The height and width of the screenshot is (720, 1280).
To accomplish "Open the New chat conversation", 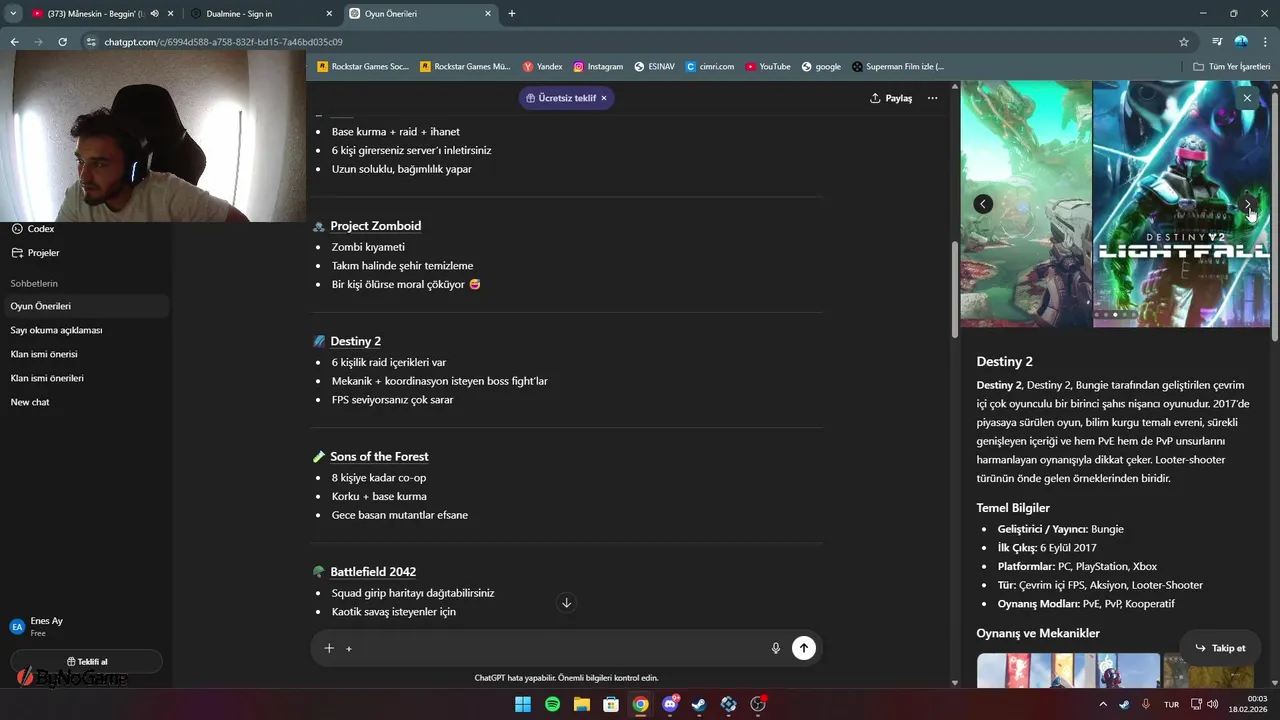I will point(85,402).
